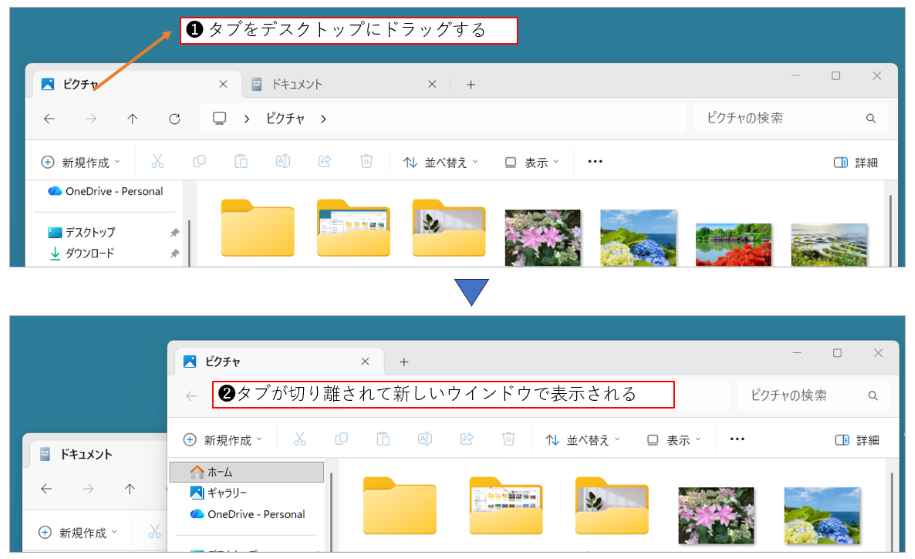
Task: Select the pink hydrangea photo thumbnail in top window
Action: (542, 237)
